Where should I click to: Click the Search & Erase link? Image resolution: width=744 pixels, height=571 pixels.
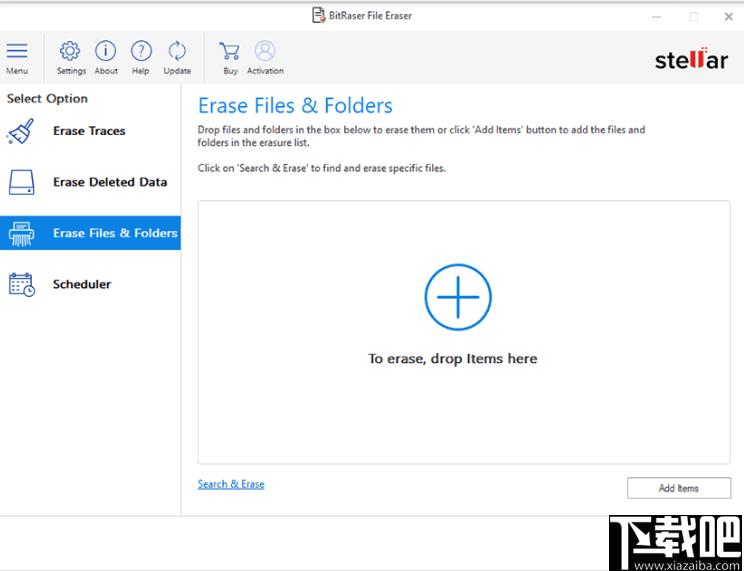[x=231, y=484]
